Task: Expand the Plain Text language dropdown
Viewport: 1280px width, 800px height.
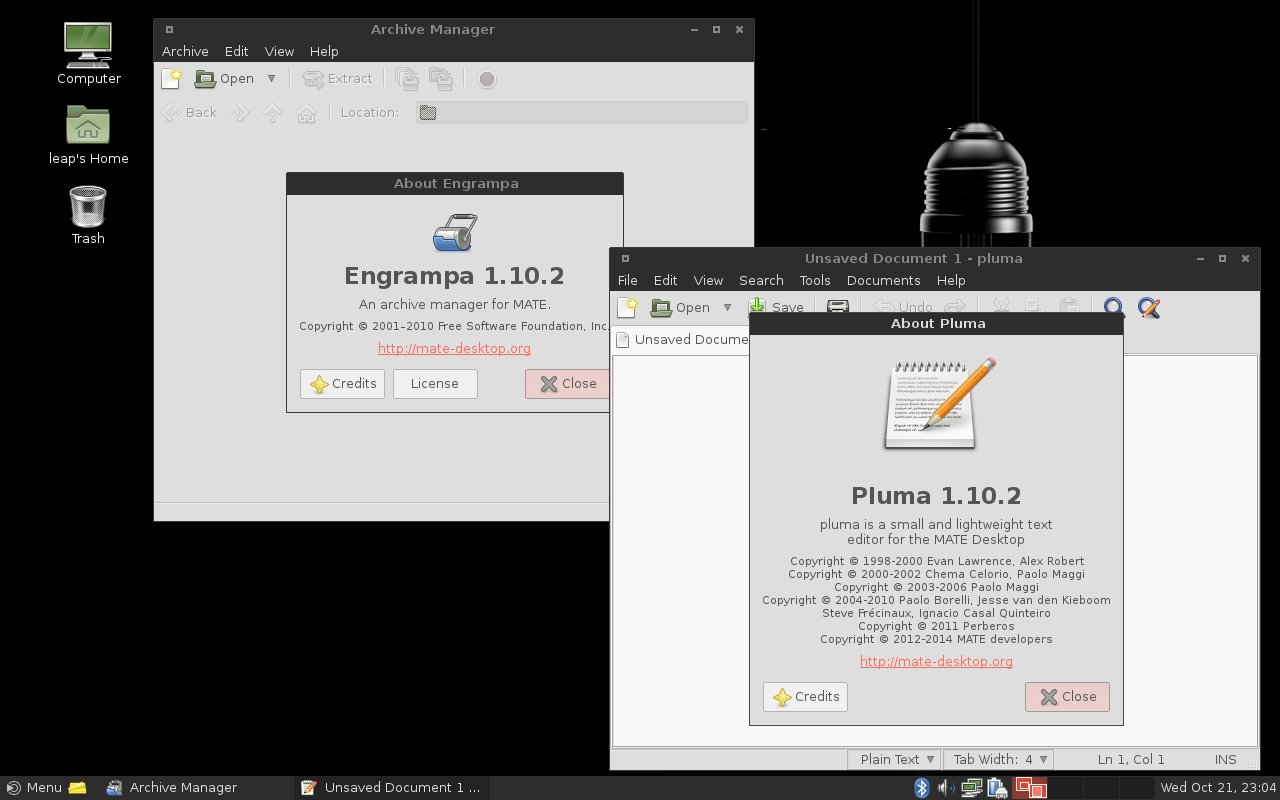Action: pos(894,760)
